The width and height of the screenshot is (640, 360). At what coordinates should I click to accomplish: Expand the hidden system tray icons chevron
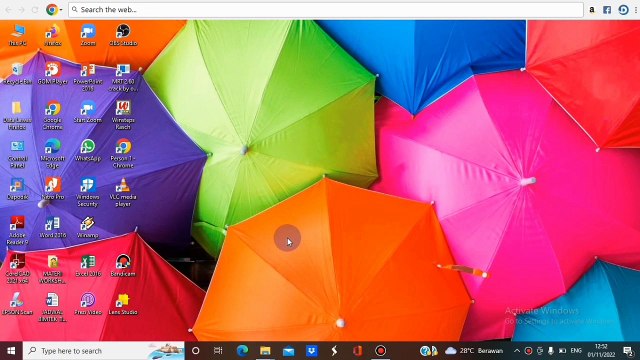tap(517, 351)
